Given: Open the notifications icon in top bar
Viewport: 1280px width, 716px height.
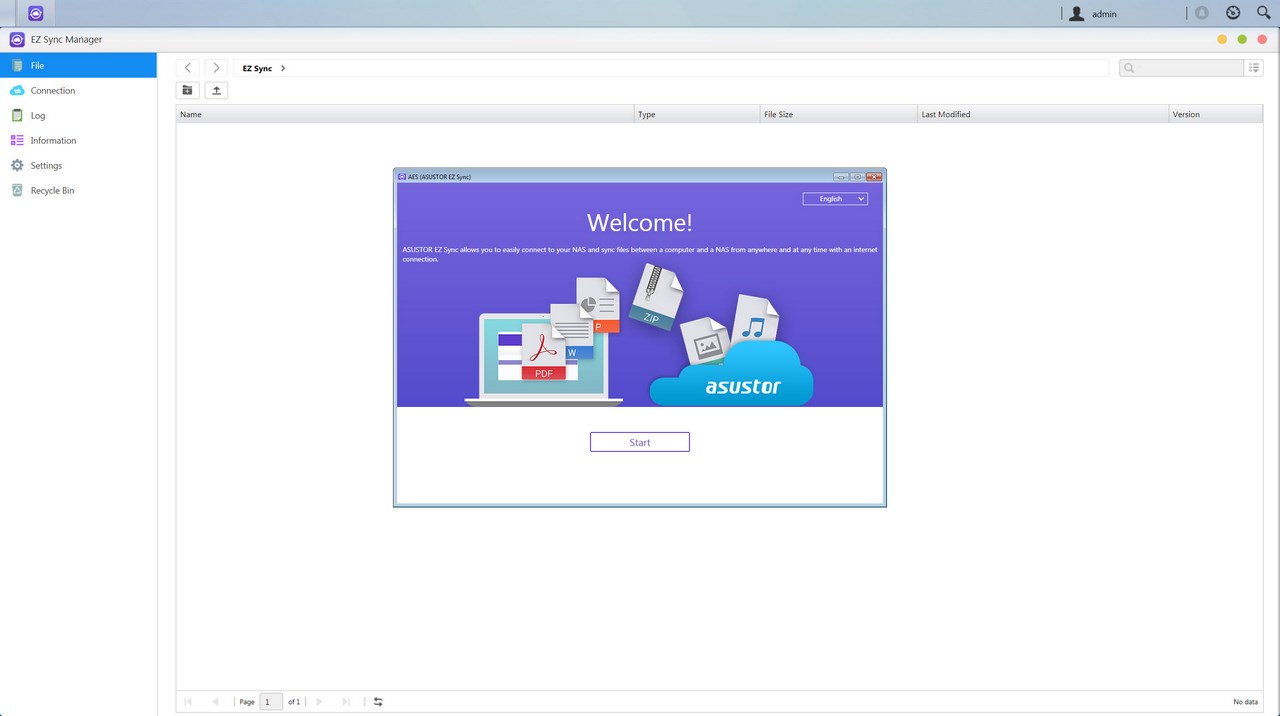Looking at the screenshot, I should click(1202, 14).
